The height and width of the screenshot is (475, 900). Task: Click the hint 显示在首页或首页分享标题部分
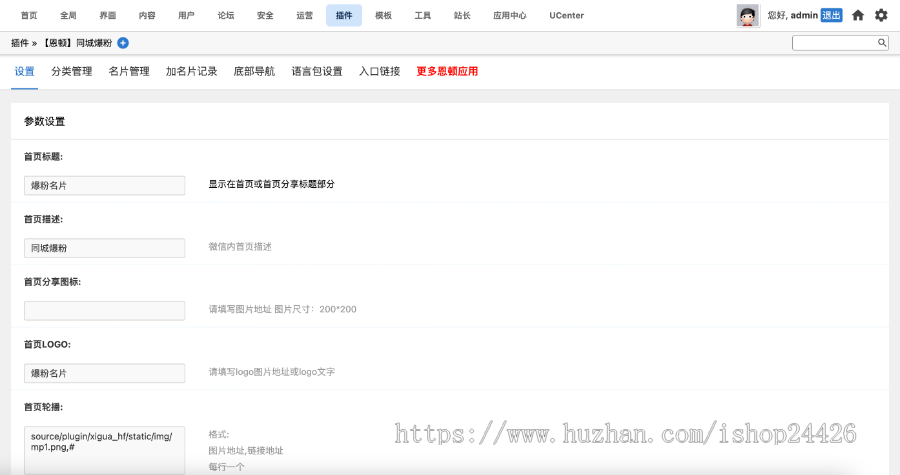coord(271,184)
